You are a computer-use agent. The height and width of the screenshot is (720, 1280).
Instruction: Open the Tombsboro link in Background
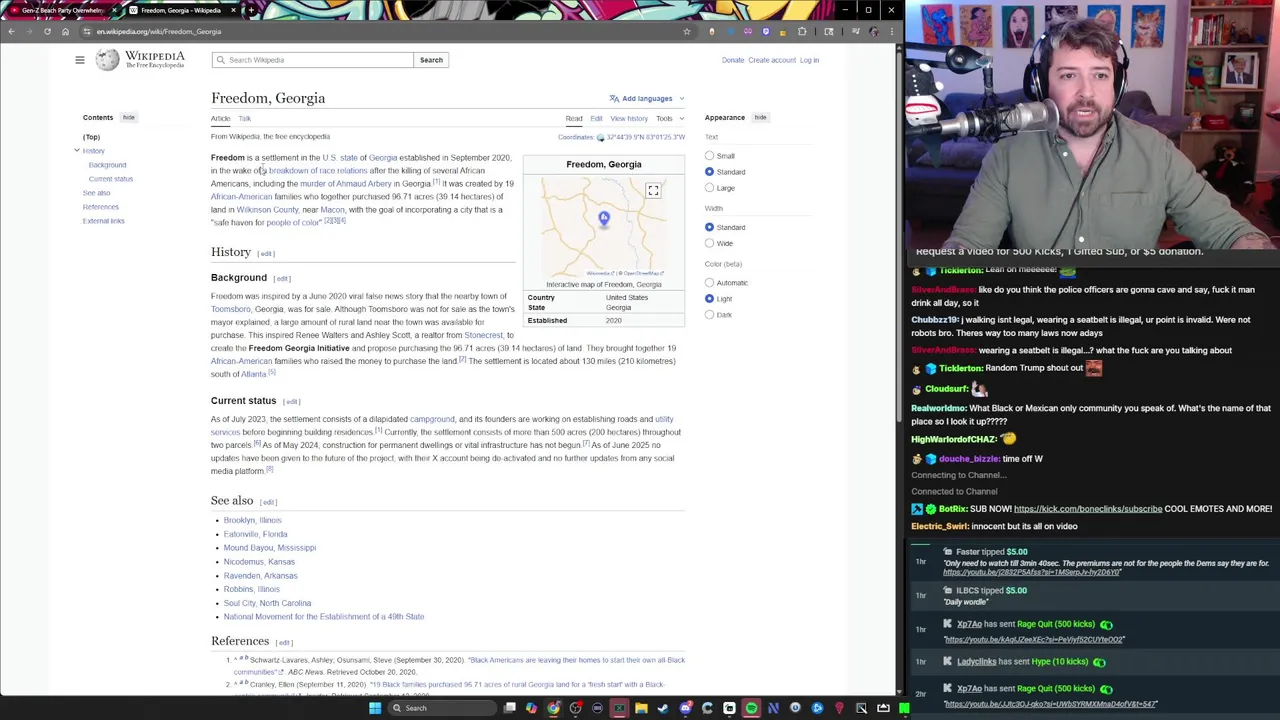coord(230,309)
